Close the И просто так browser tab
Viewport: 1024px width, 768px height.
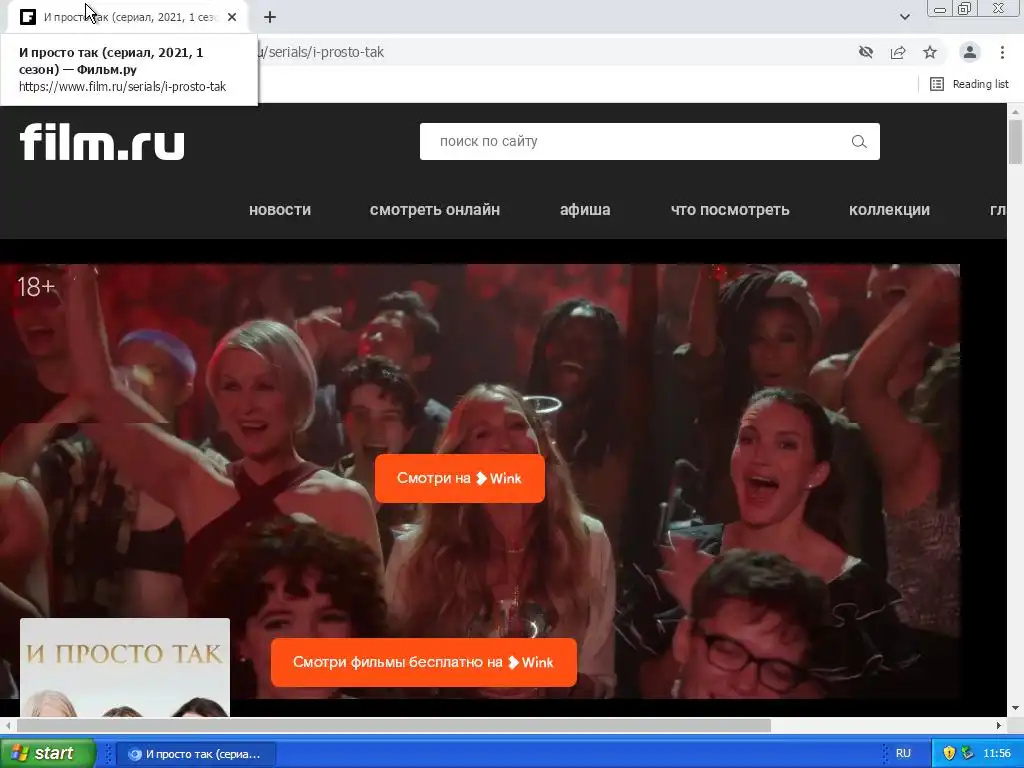click(232, 17)
